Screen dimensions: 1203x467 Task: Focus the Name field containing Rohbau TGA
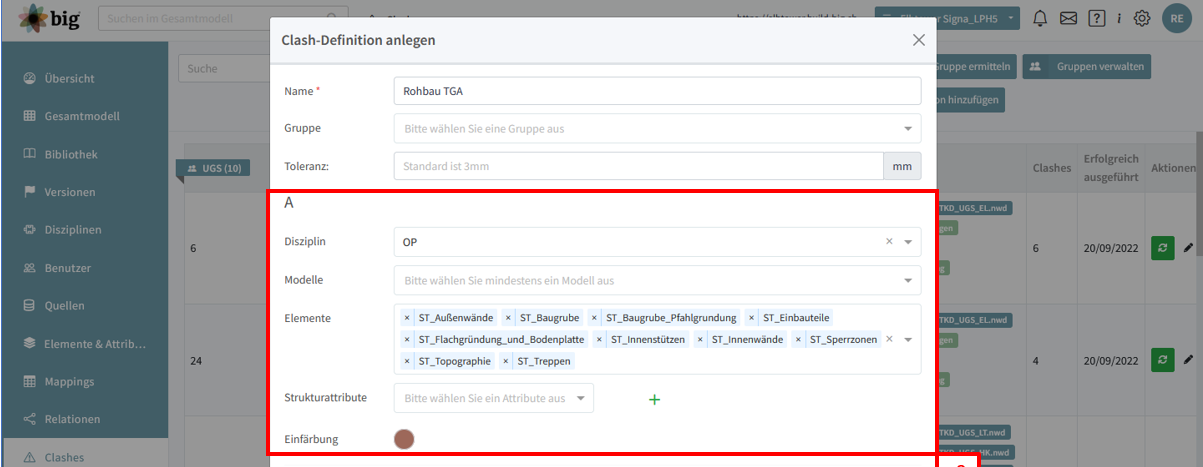pyautogui.click(x=657, y=90)
